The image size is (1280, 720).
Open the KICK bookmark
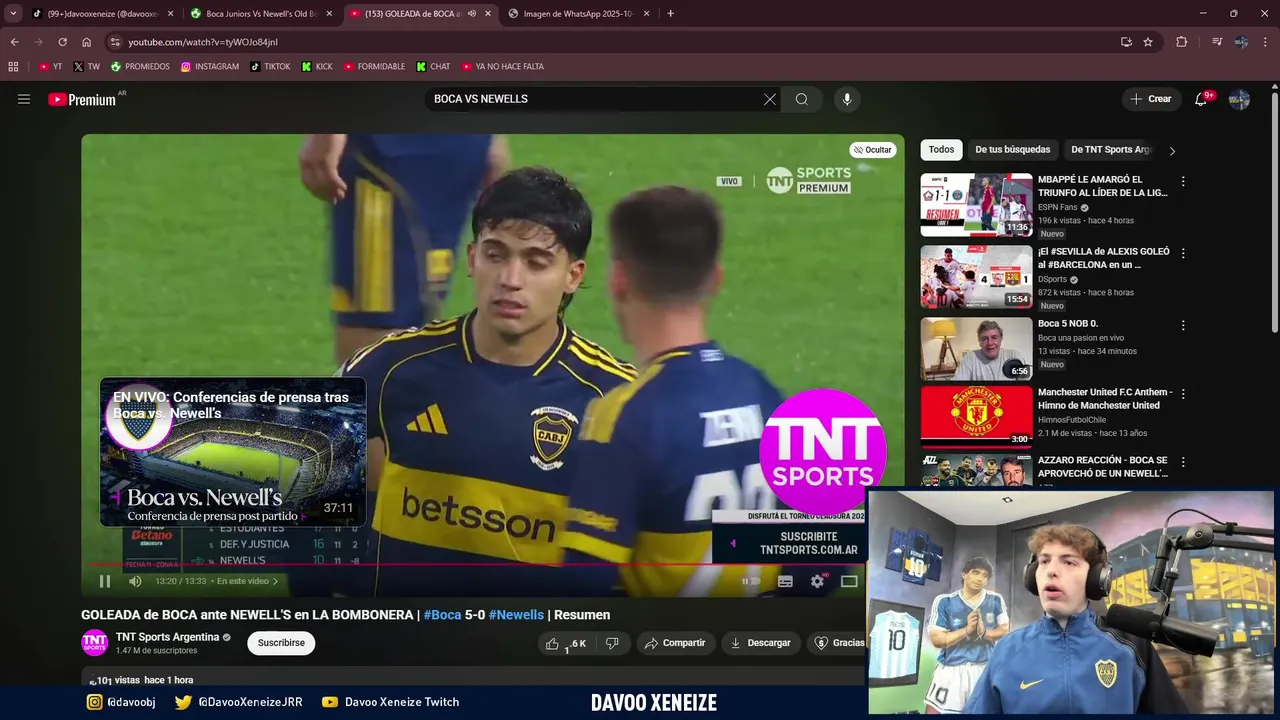click(x=317, y=67)
